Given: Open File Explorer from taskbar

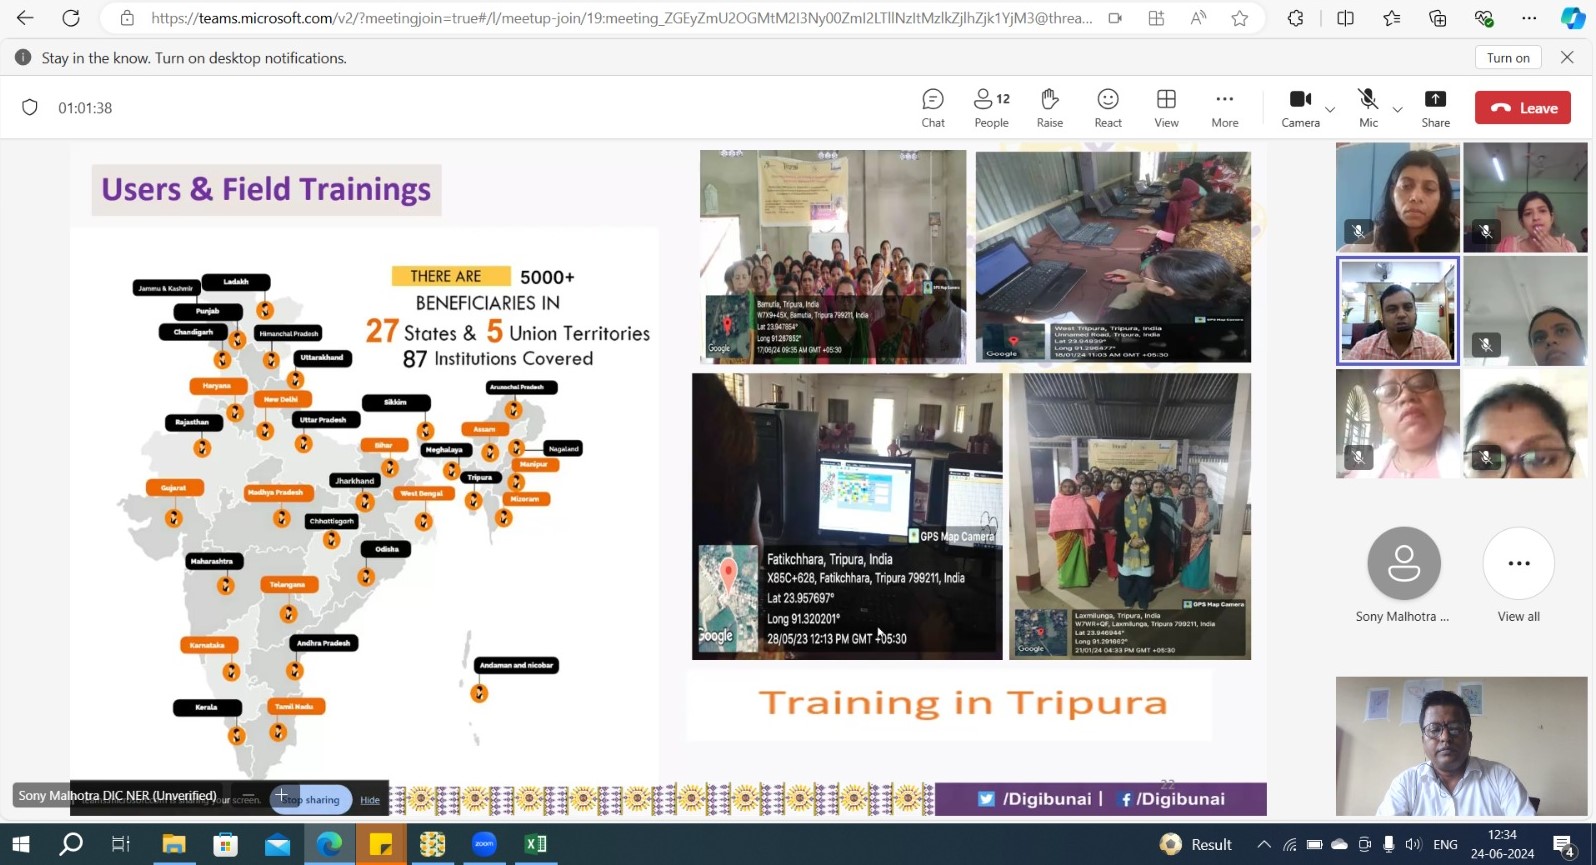Looking at the screenshot, I should [174, 845].
